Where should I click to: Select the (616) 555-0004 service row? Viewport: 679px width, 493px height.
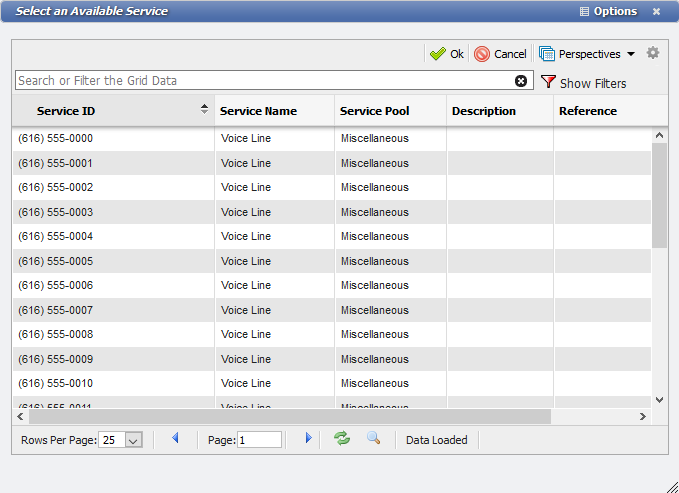click(x=56, y=237)
